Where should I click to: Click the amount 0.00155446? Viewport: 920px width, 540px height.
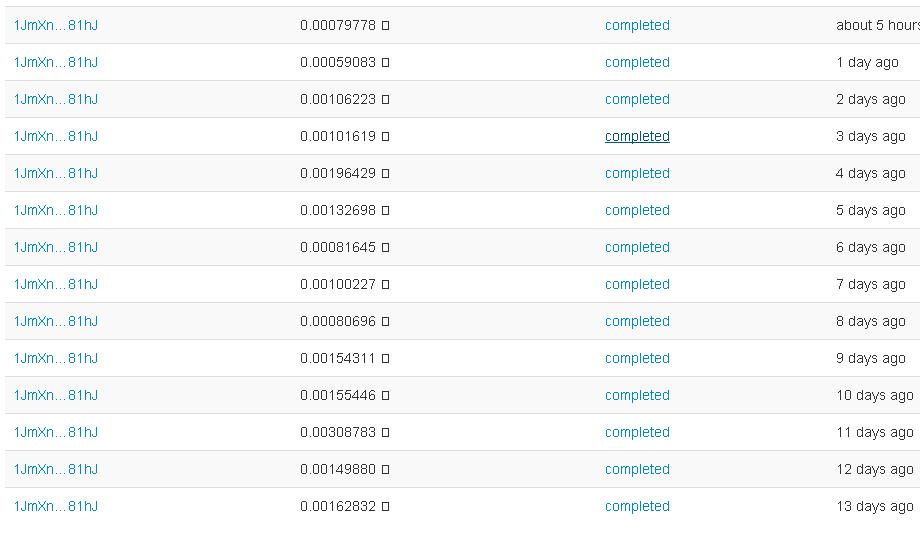tap(338, 395)
